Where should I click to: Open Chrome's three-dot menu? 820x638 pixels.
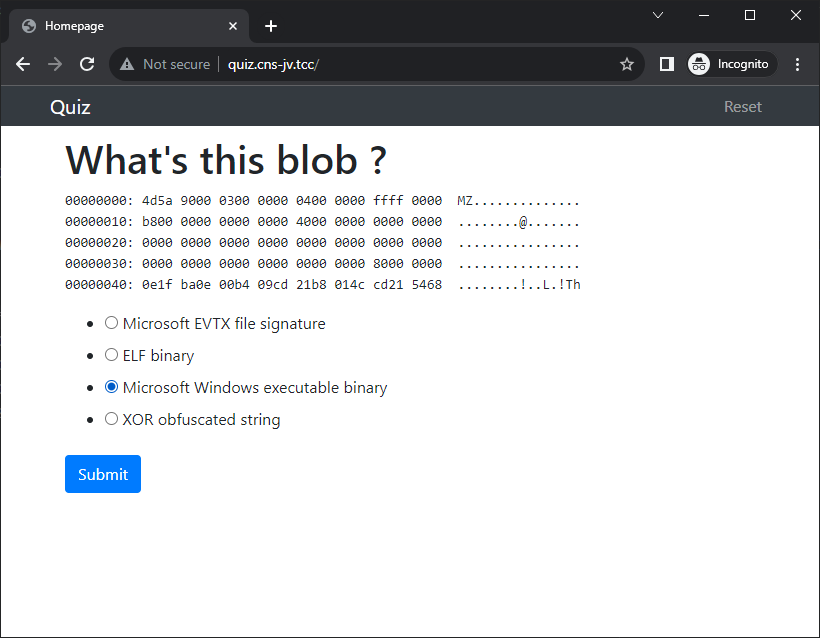797,64
